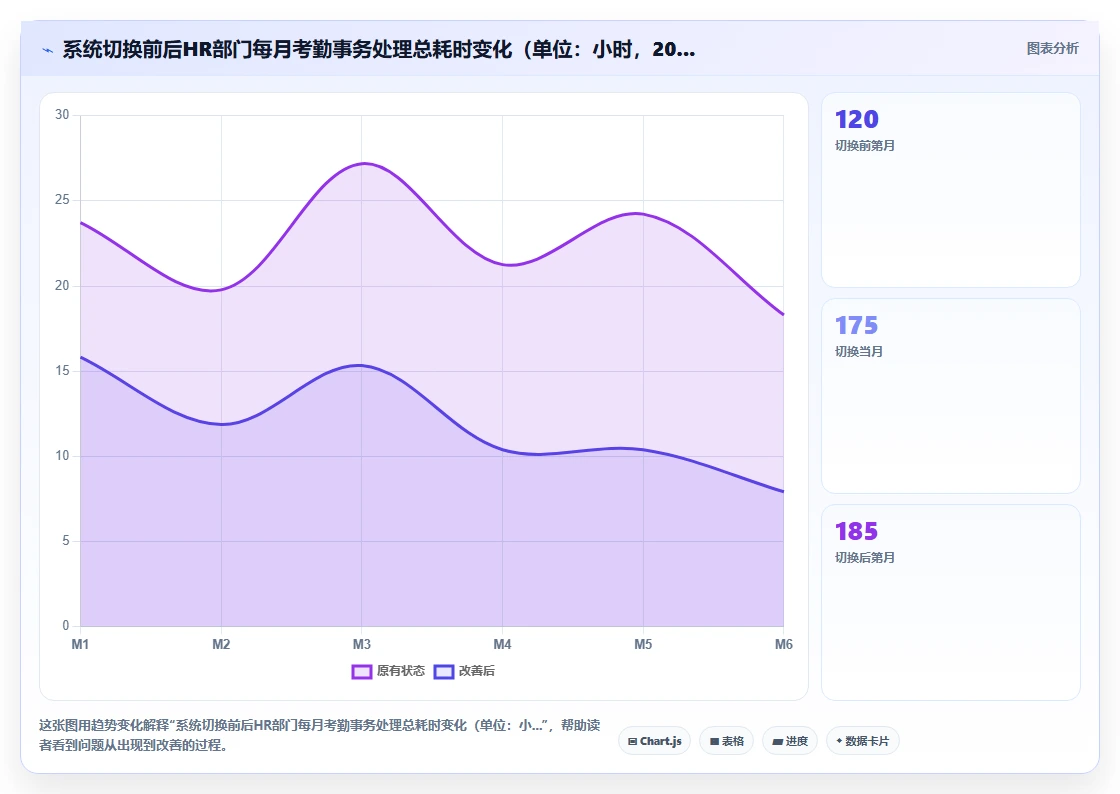Click the 切换前第月 label
The height and width of the screenshot is (794, 1120).
point(865,146)
